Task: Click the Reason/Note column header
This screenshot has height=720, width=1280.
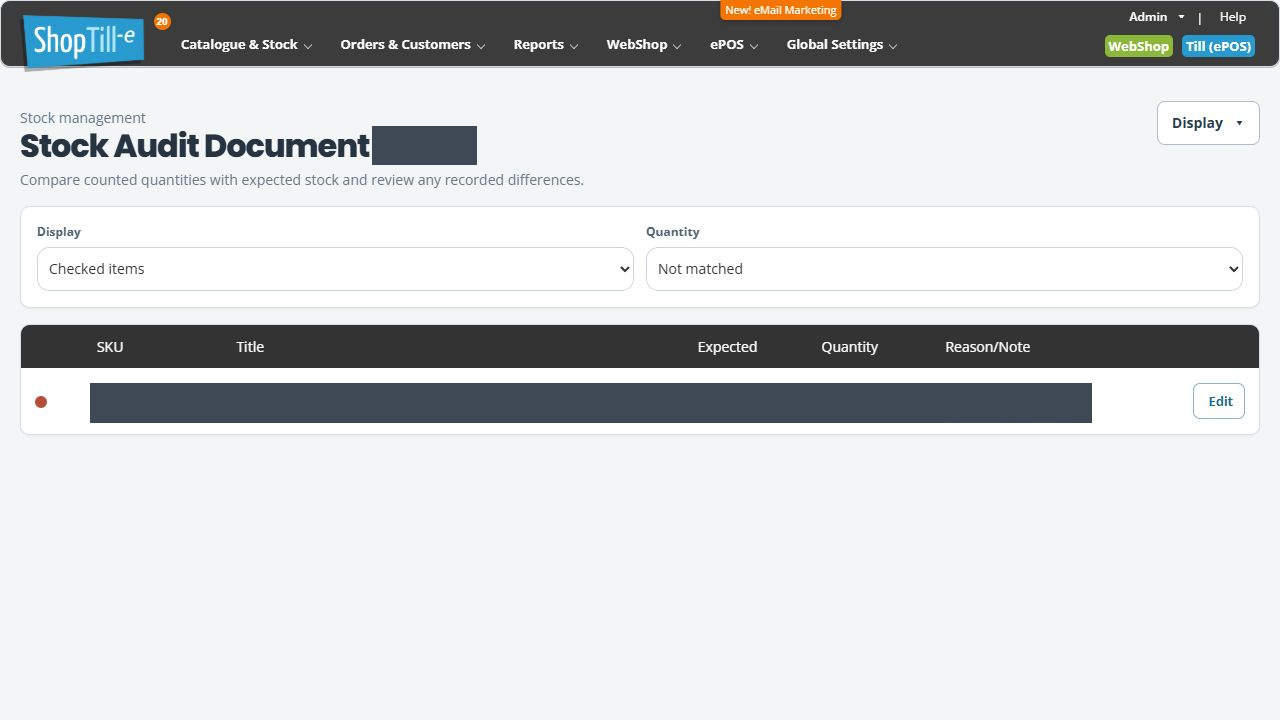Action: click(x=987, y=347)
